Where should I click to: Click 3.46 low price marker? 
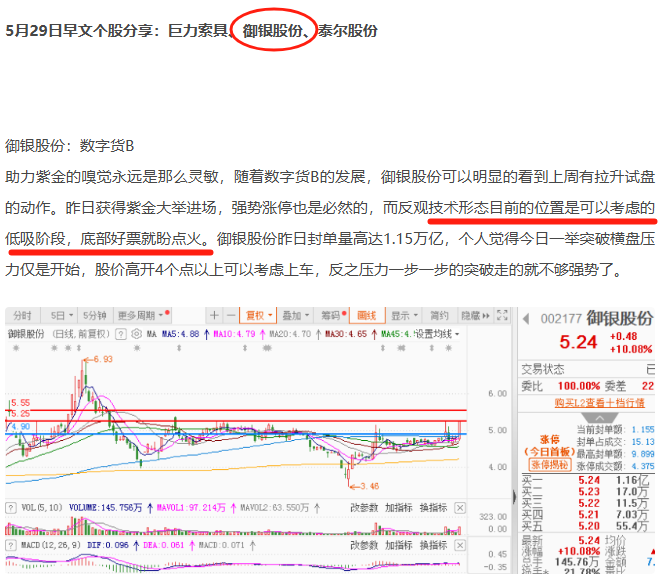point(369,486)
